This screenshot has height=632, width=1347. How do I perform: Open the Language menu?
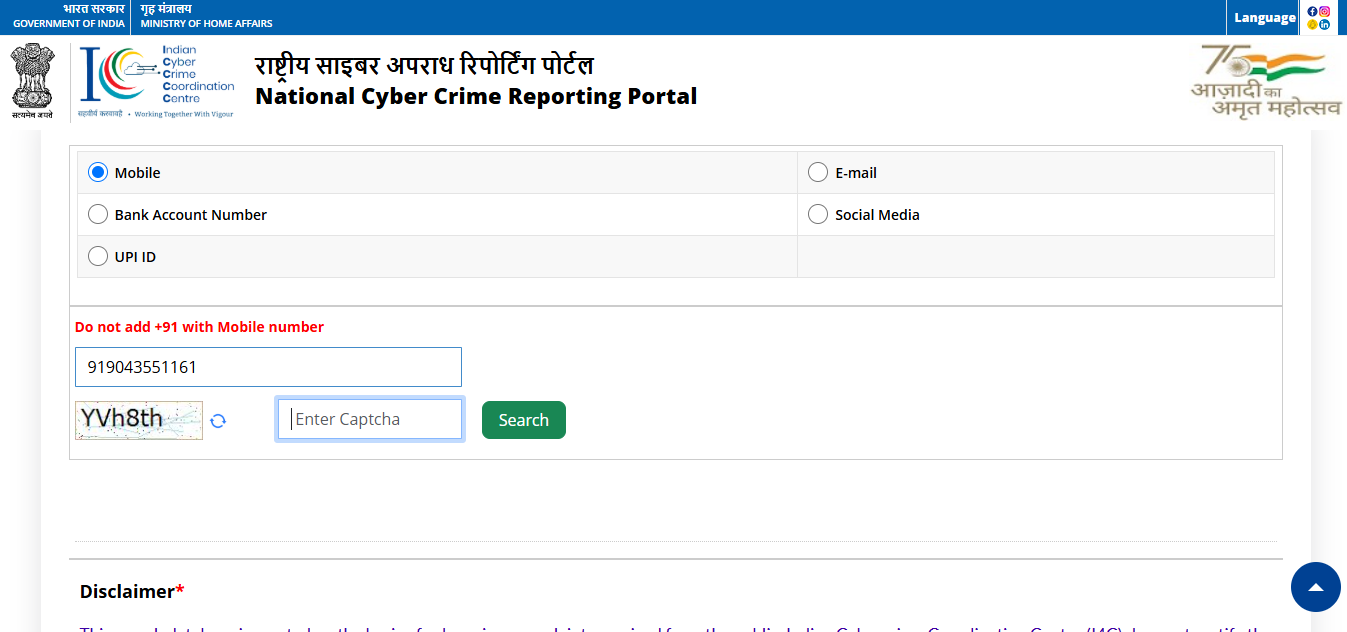[x=1264, y=17]
